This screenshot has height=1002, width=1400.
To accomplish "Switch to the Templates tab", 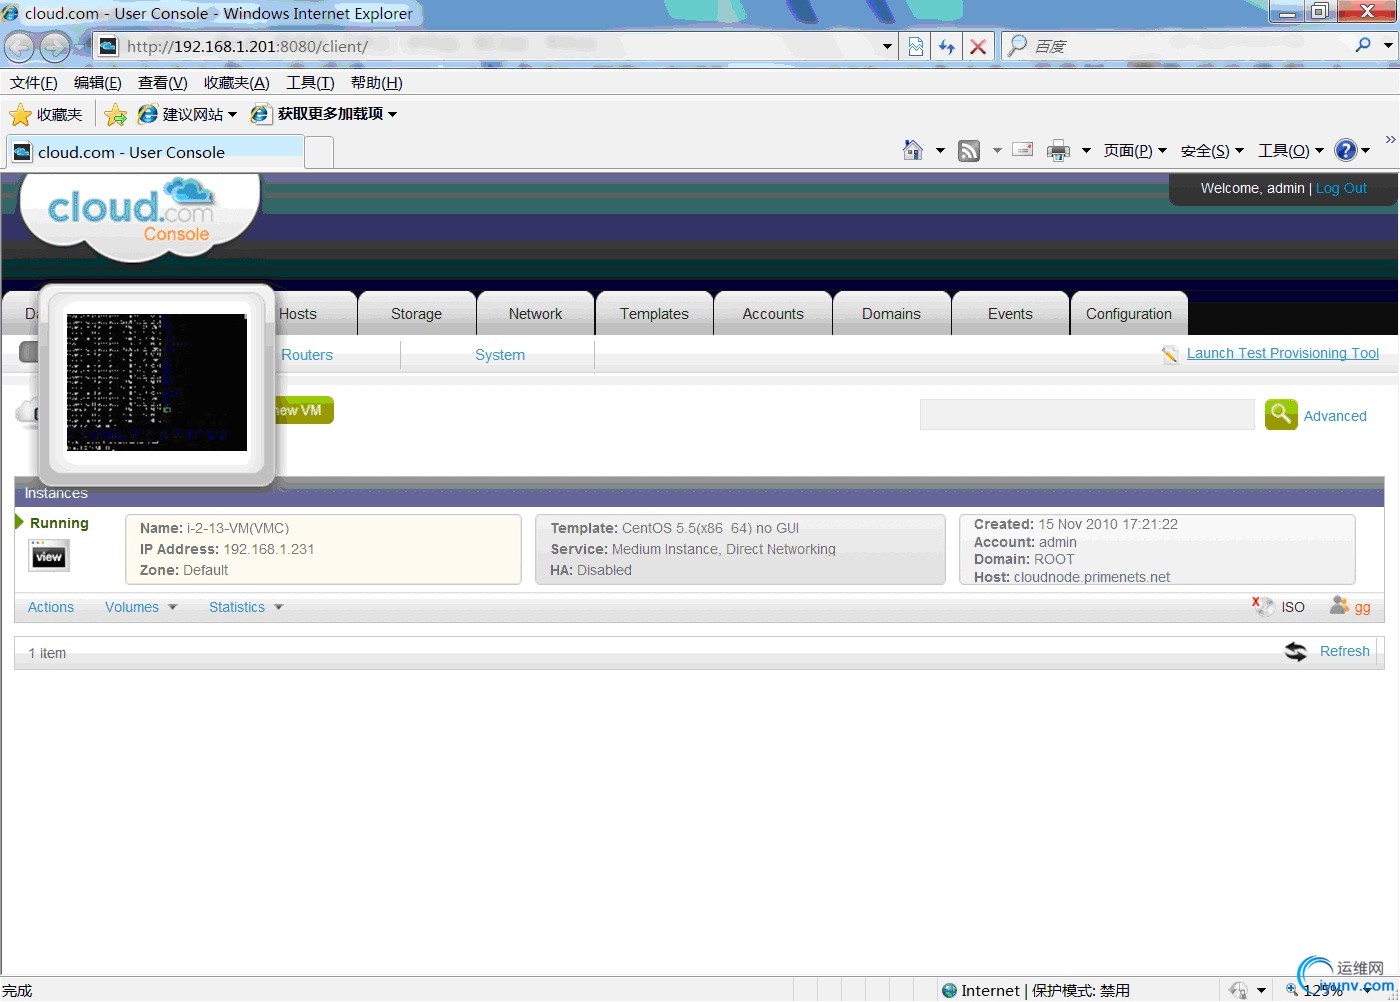I will click(x=654, y=314).
